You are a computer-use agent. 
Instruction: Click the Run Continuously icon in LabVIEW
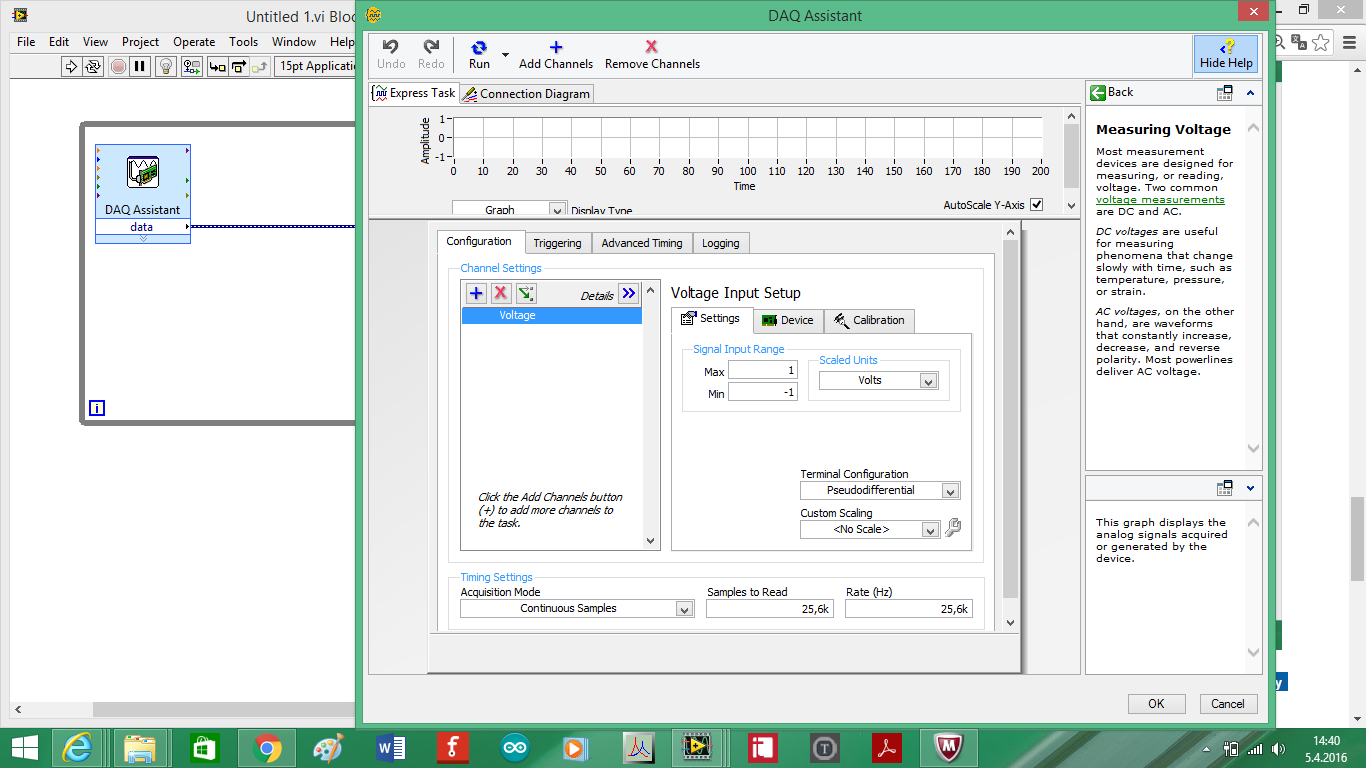[x=93, y=66]
